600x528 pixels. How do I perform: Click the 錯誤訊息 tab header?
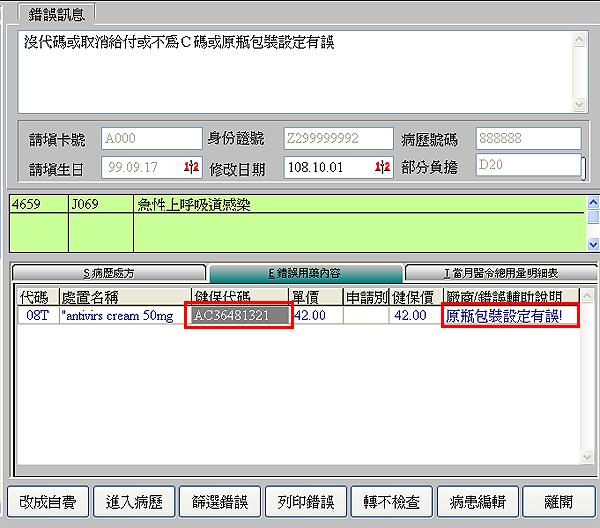(x=56, y=14)
